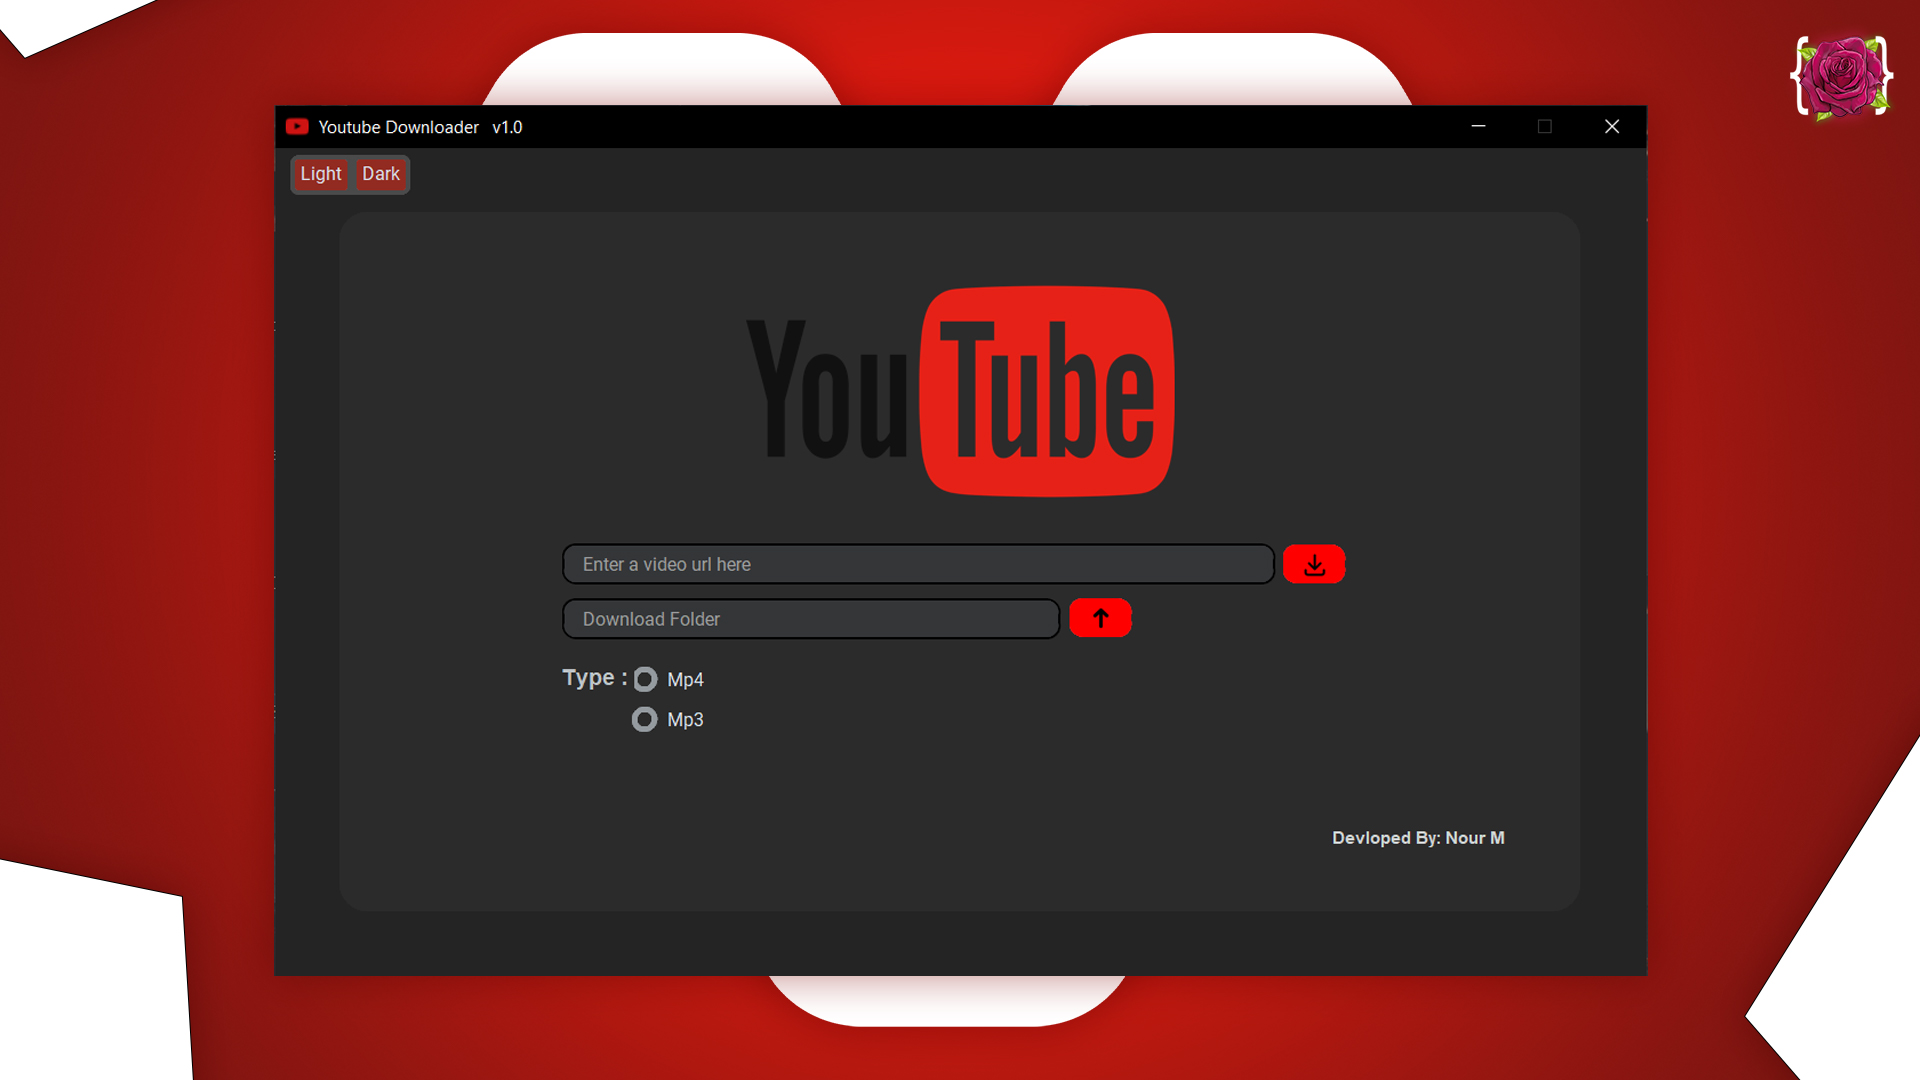Click the upload arrow folder browse button
Viewport: 1920px width, 1080px height.
[1100, 618]
